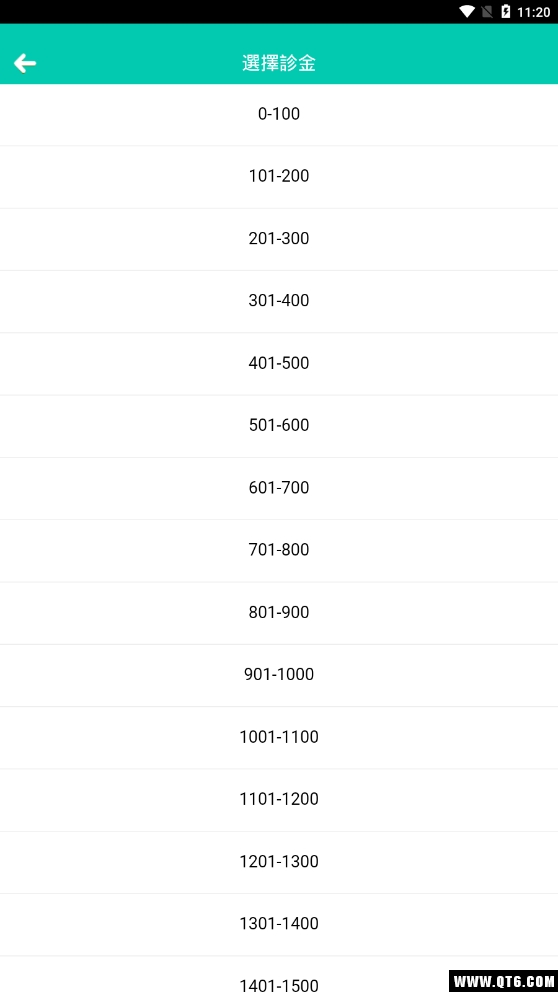
Task: Tap the no-SIM signal icon
Action: [487, 11]
